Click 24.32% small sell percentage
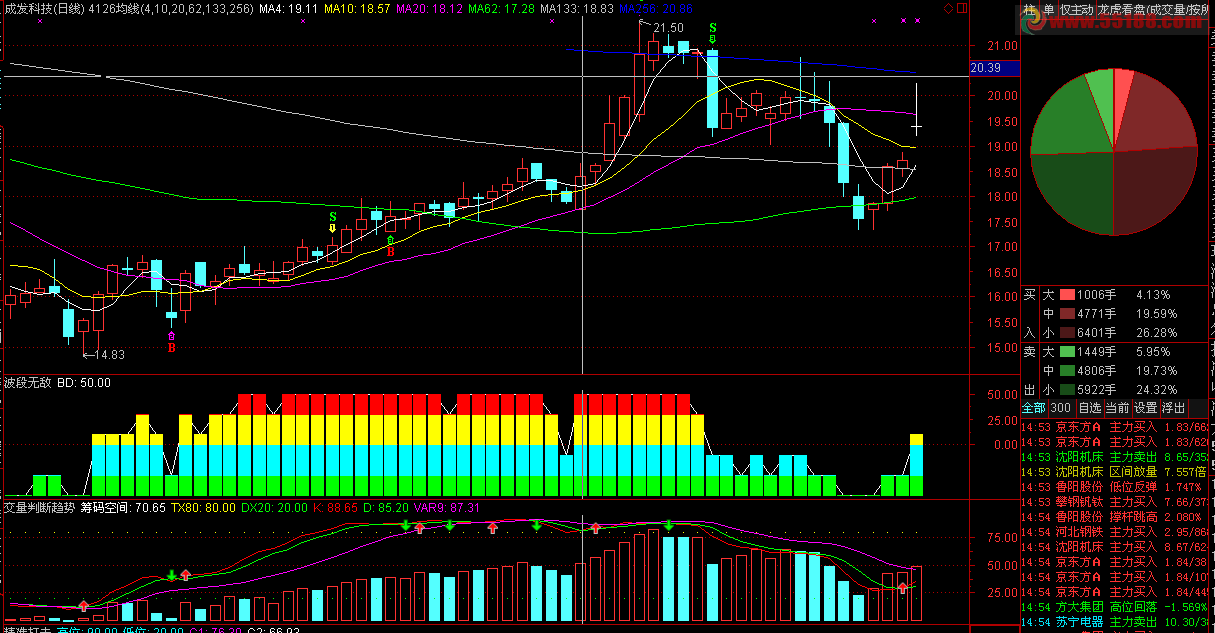Image resolution: width=1215 pixels, height=633 pixels. point(1156,390)
